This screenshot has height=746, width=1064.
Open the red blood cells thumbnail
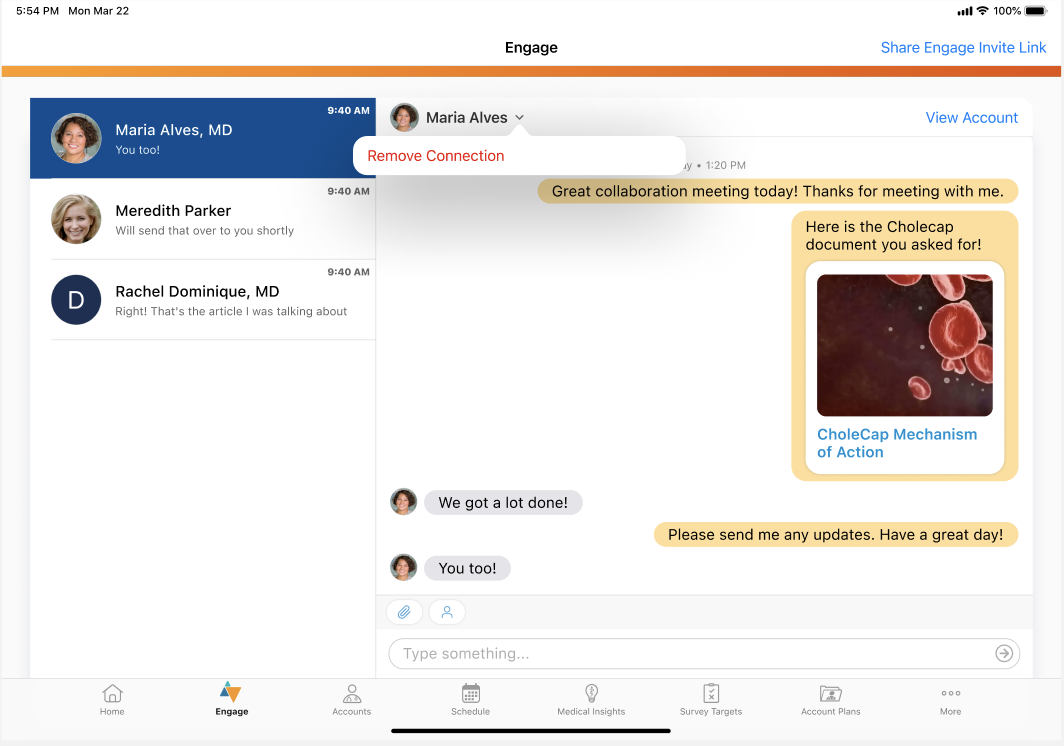pos(904,345)
